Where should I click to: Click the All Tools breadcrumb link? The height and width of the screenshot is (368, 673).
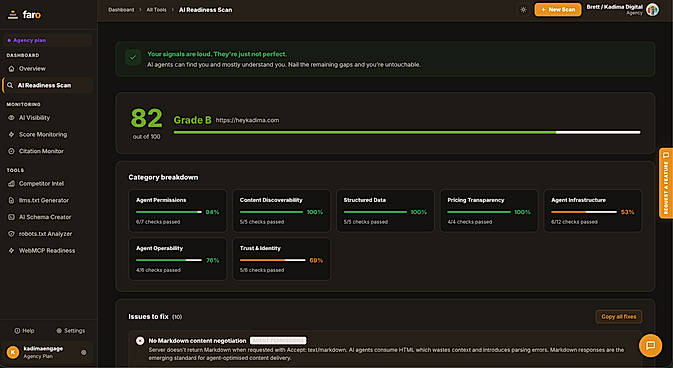click(x=156, y=10)
